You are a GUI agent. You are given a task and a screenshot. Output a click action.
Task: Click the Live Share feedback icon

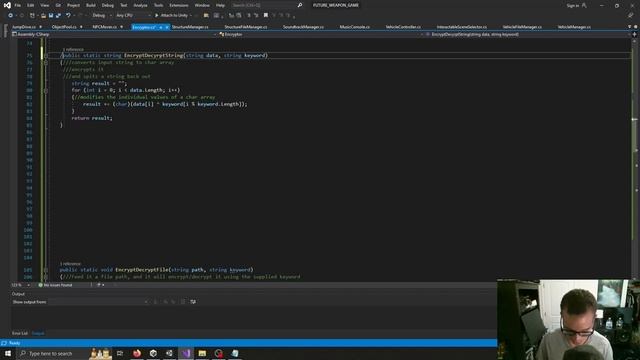(x=630, y=16)
